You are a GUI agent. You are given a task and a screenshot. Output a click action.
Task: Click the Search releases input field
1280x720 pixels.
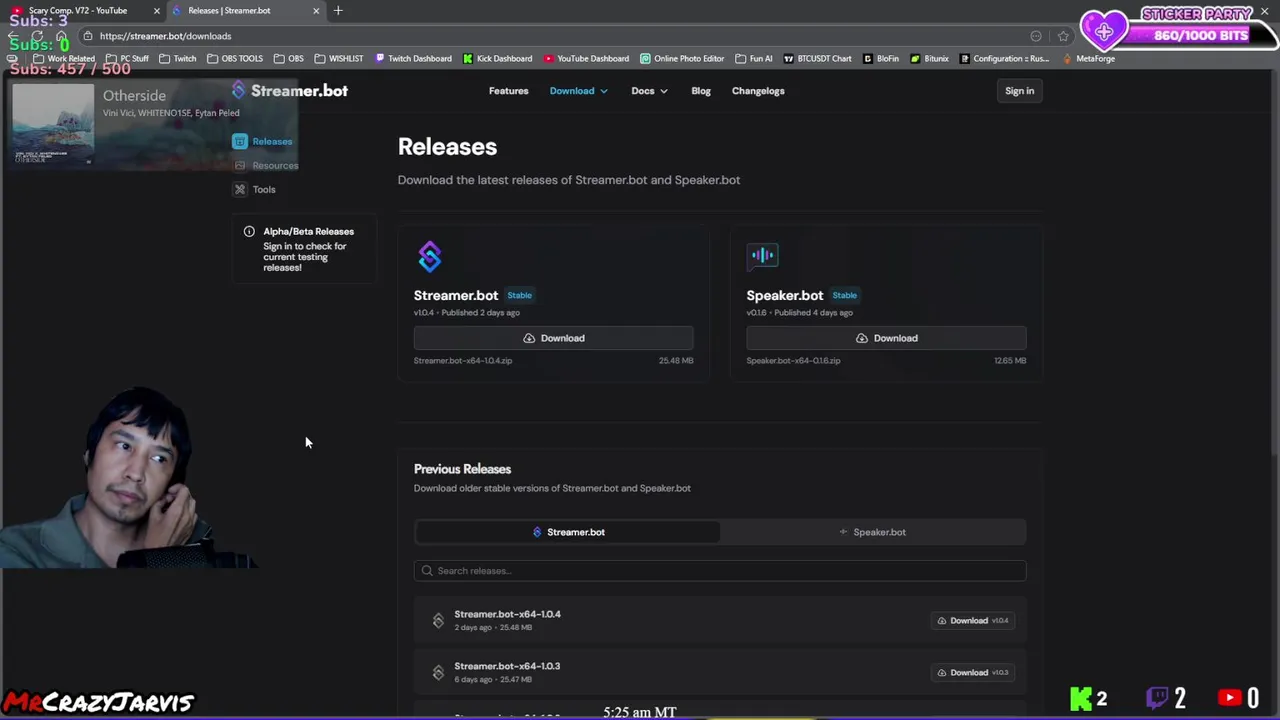point(720,571)
